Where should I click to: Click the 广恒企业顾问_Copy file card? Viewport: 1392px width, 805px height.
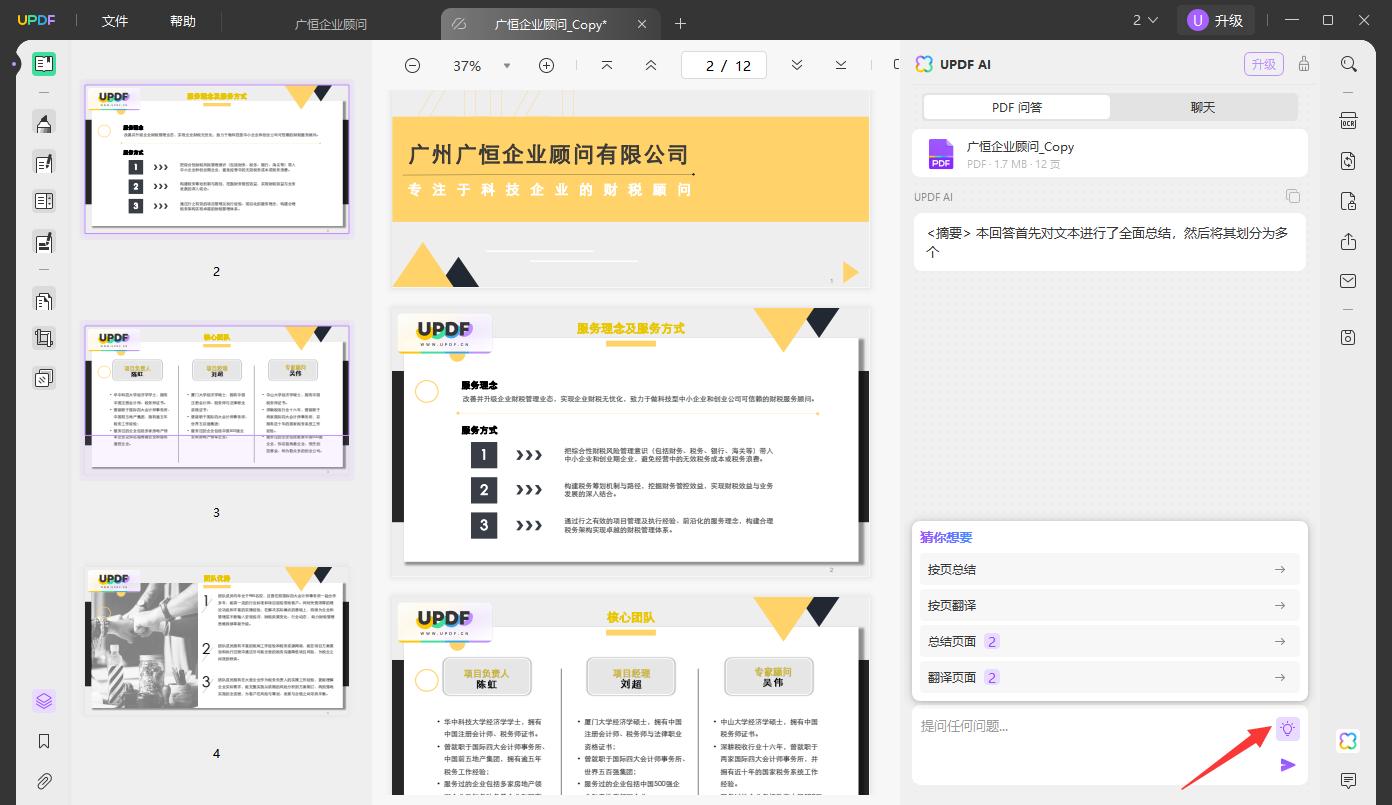1110,154
